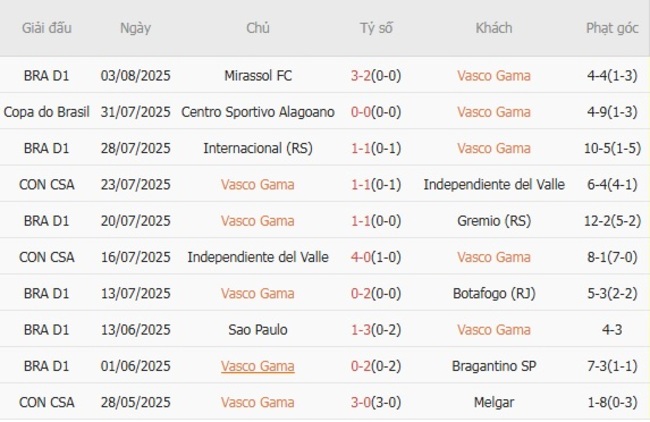The width and height of the screenshot is (650, 422).
Task: Select Gremio (RS) away team
Action: [x=494, y=220]
